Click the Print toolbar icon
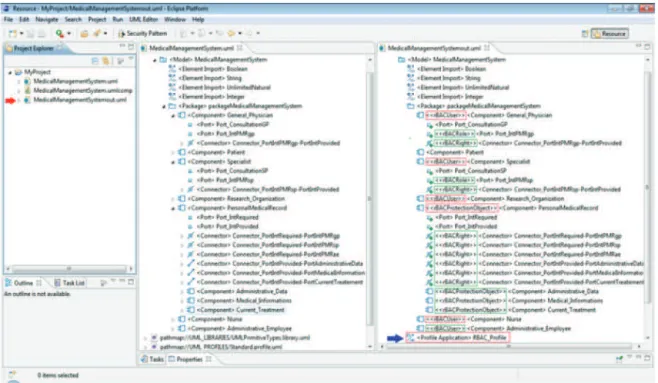This screenshot has height=383, width=658. (42, 33)
